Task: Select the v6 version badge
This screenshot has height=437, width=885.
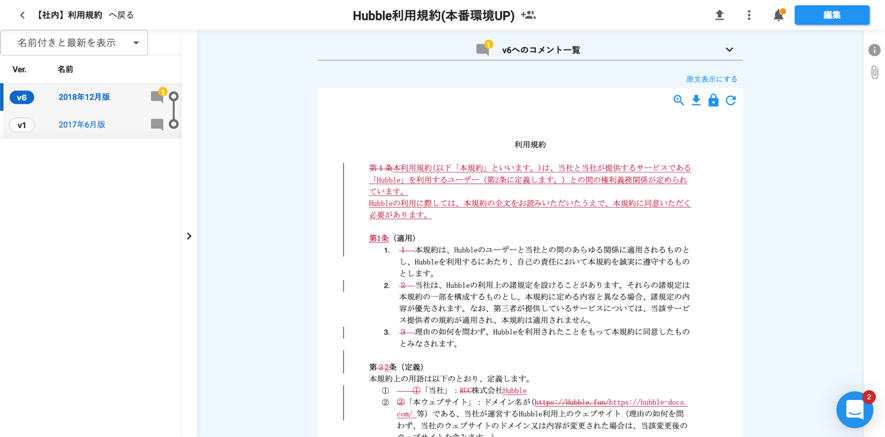Action: pos(21,97)
